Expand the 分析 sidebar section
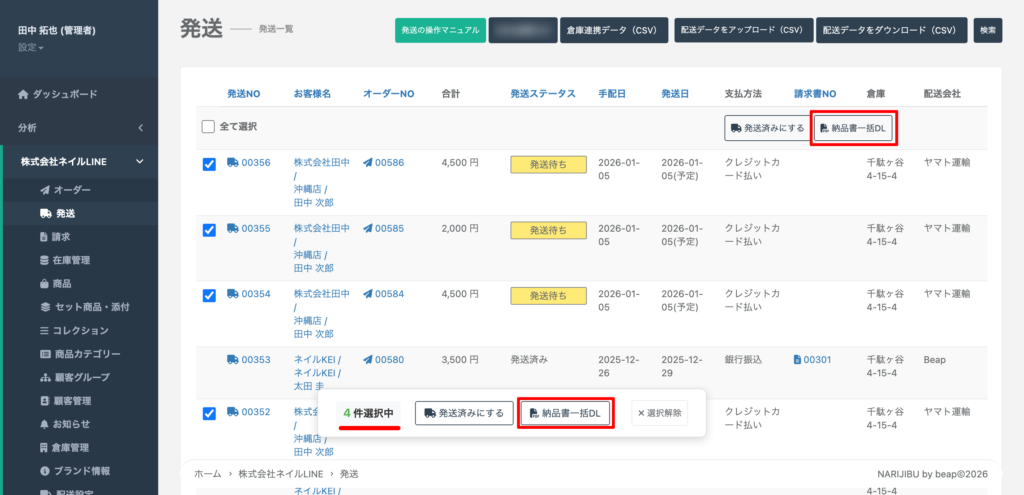This screenshot has width=1024, height=495. 140,128
